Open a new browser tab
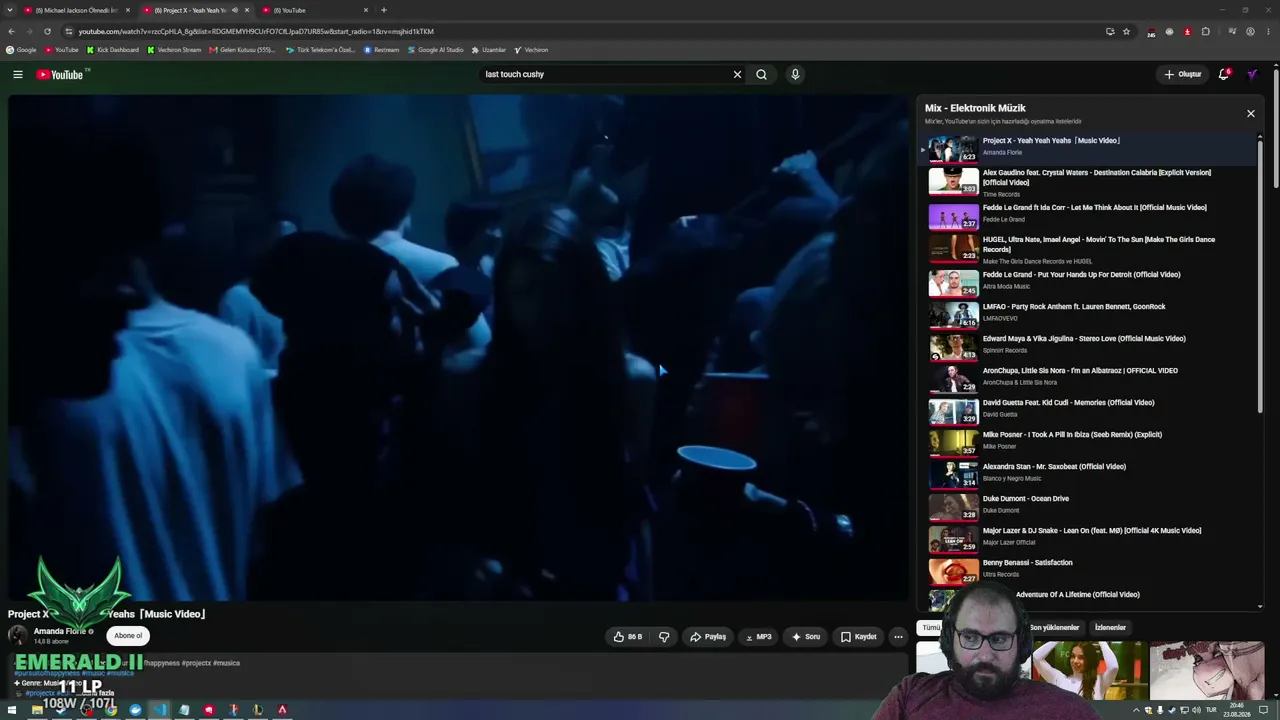The width and height of the screenshot is (1280, 720). click(383, 10)
